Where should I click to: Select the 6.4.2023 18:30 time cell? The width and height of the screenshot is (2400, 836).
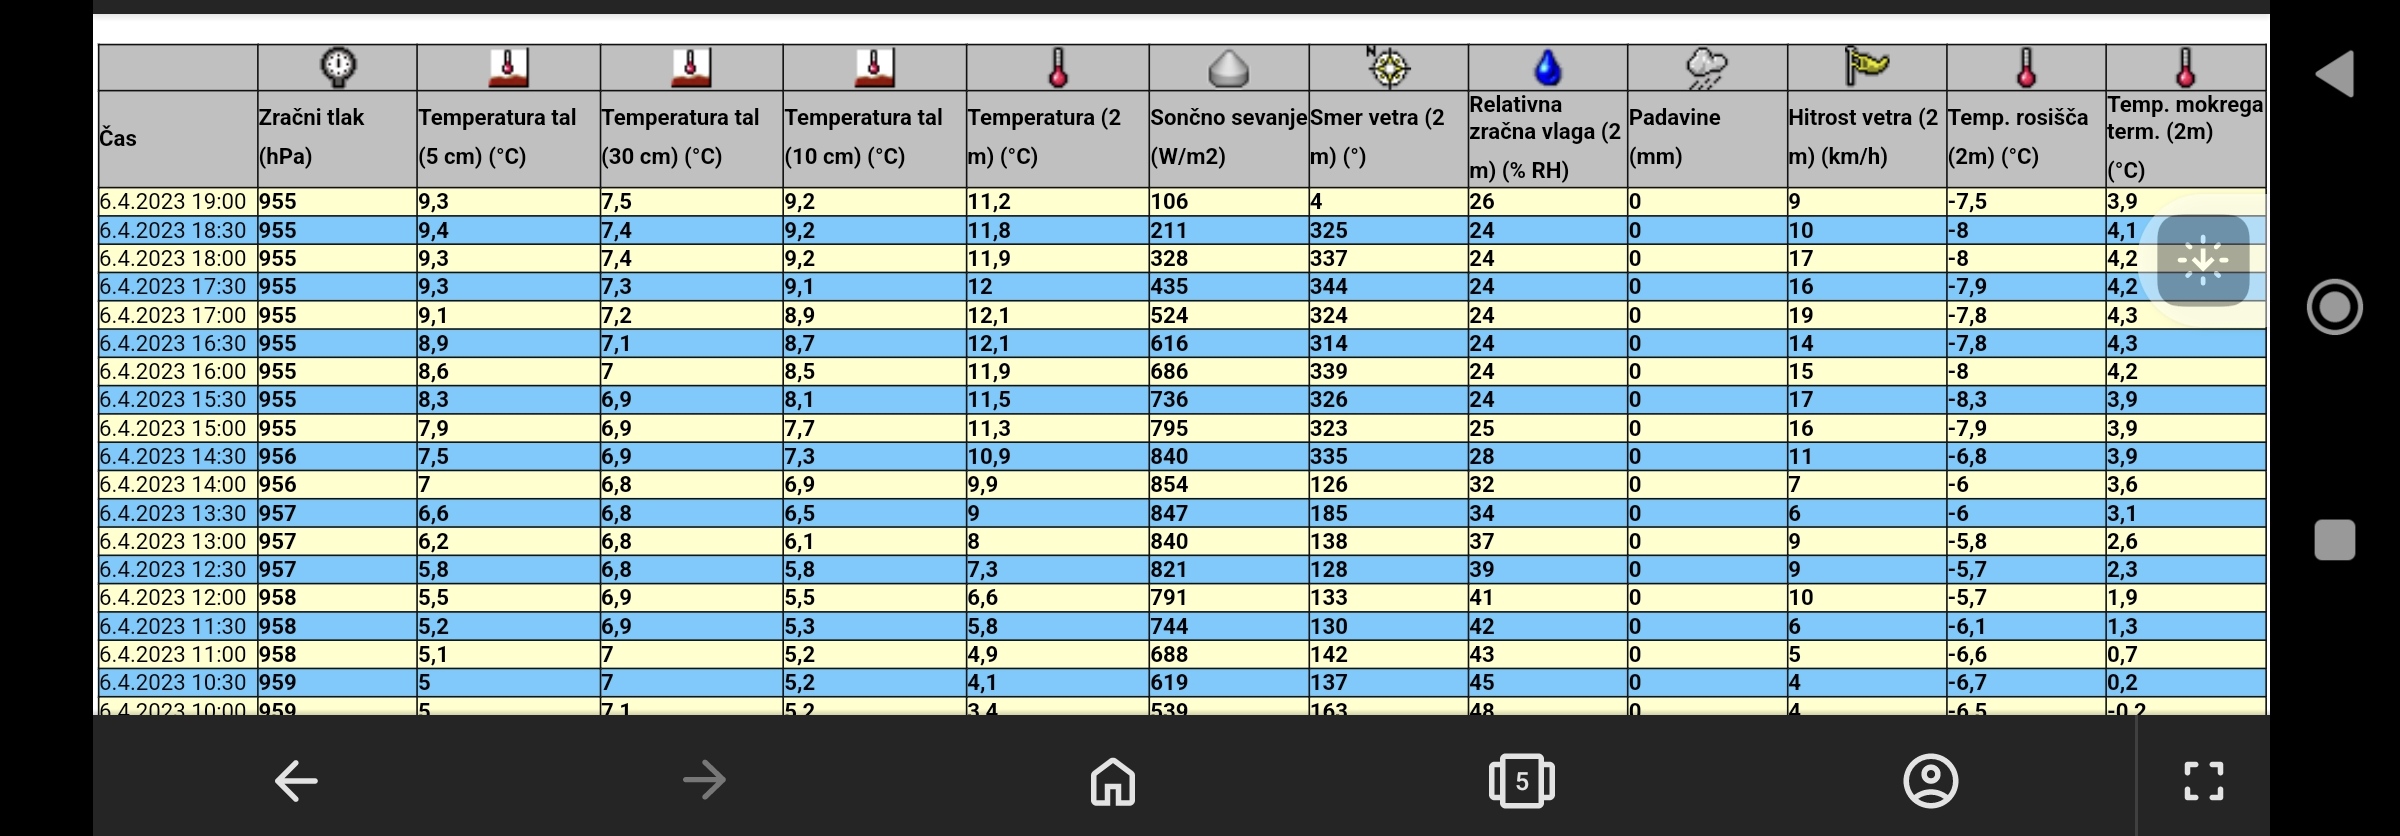(177, 230)
